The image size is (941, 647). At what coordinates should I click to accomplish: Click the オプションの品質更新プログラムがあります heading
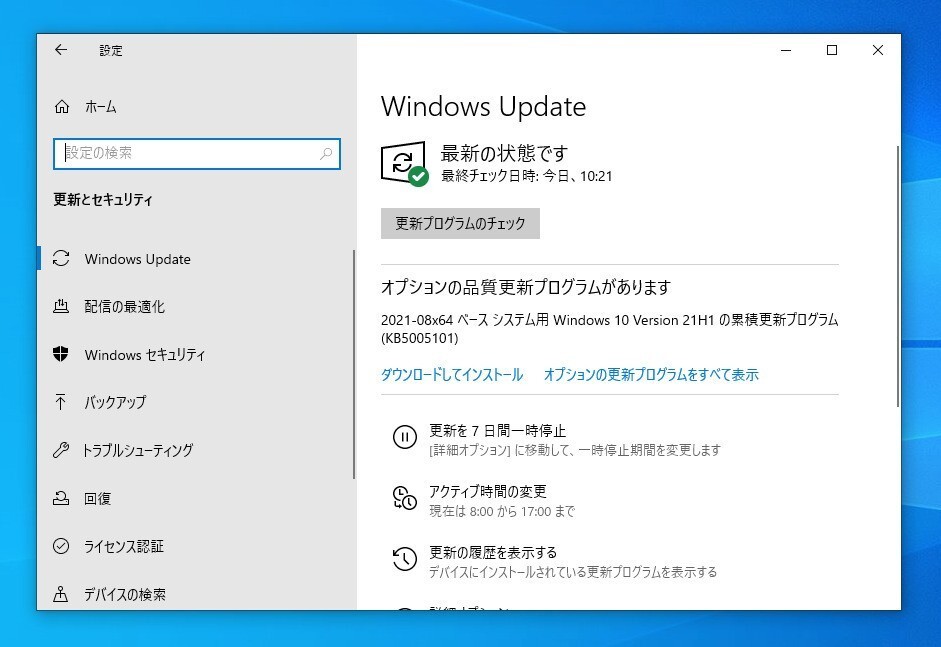526,287
